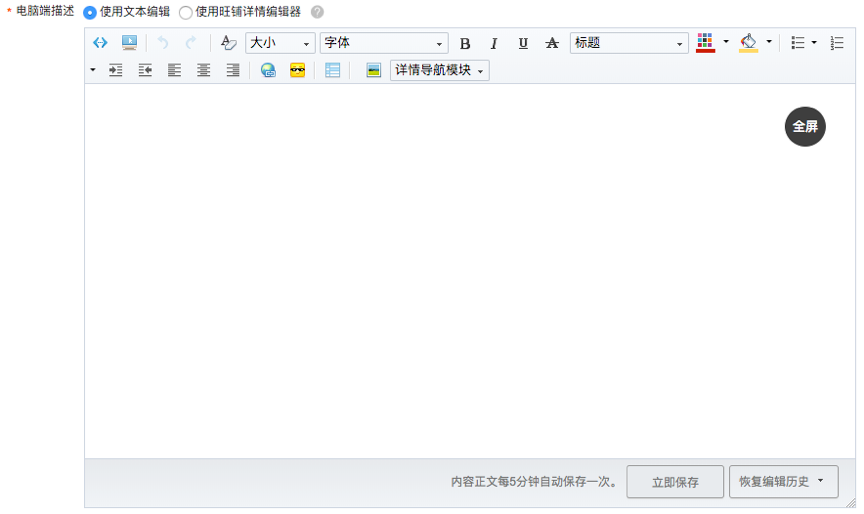The image size is (864, 514).
Task: Click inside the description text area
Action: [469, 271]
